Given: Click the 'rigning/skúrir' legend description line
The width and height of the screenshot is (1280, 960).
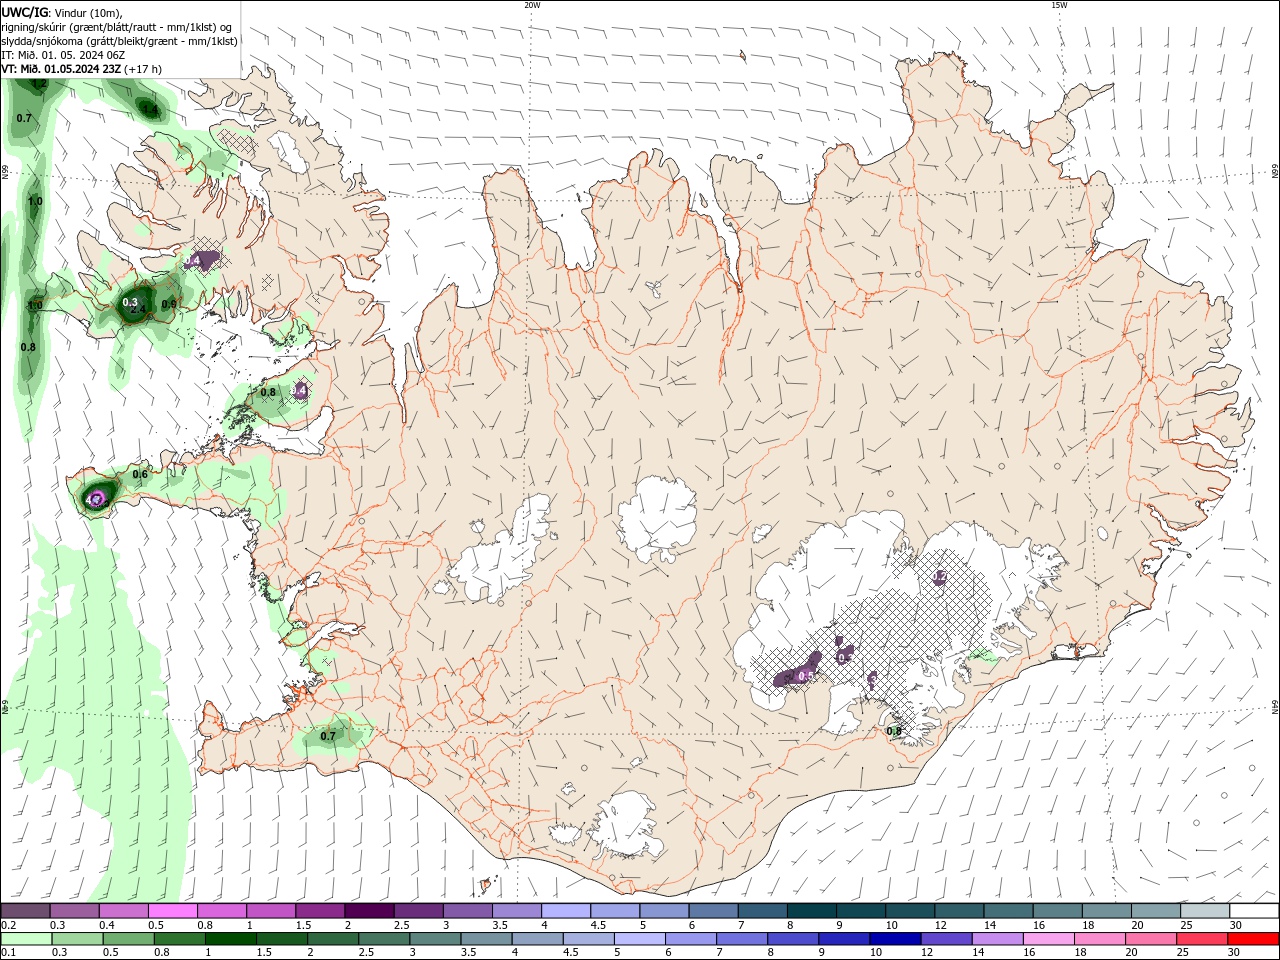Looking at the screenshot, I should pyautogui.click(x=118, y=27).
